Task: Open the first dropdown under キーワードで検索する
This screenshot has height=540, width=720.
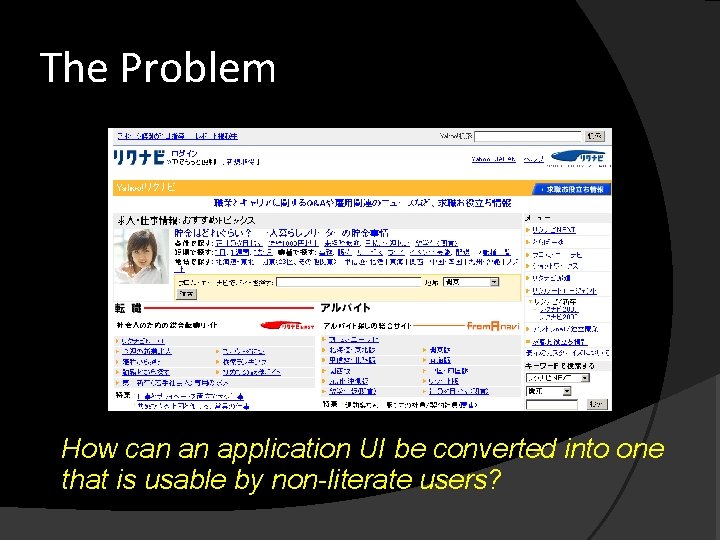Action: click(x=557, y=378)
